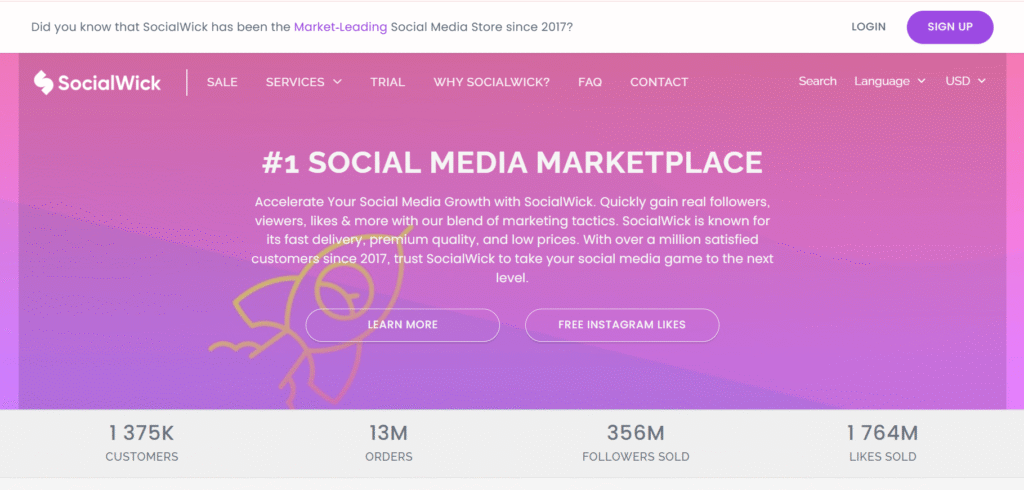Click the 356M FOLLOWERS SOLD statistic
The width and height of the screenshot is (1024, 490).
click(636, 443)
